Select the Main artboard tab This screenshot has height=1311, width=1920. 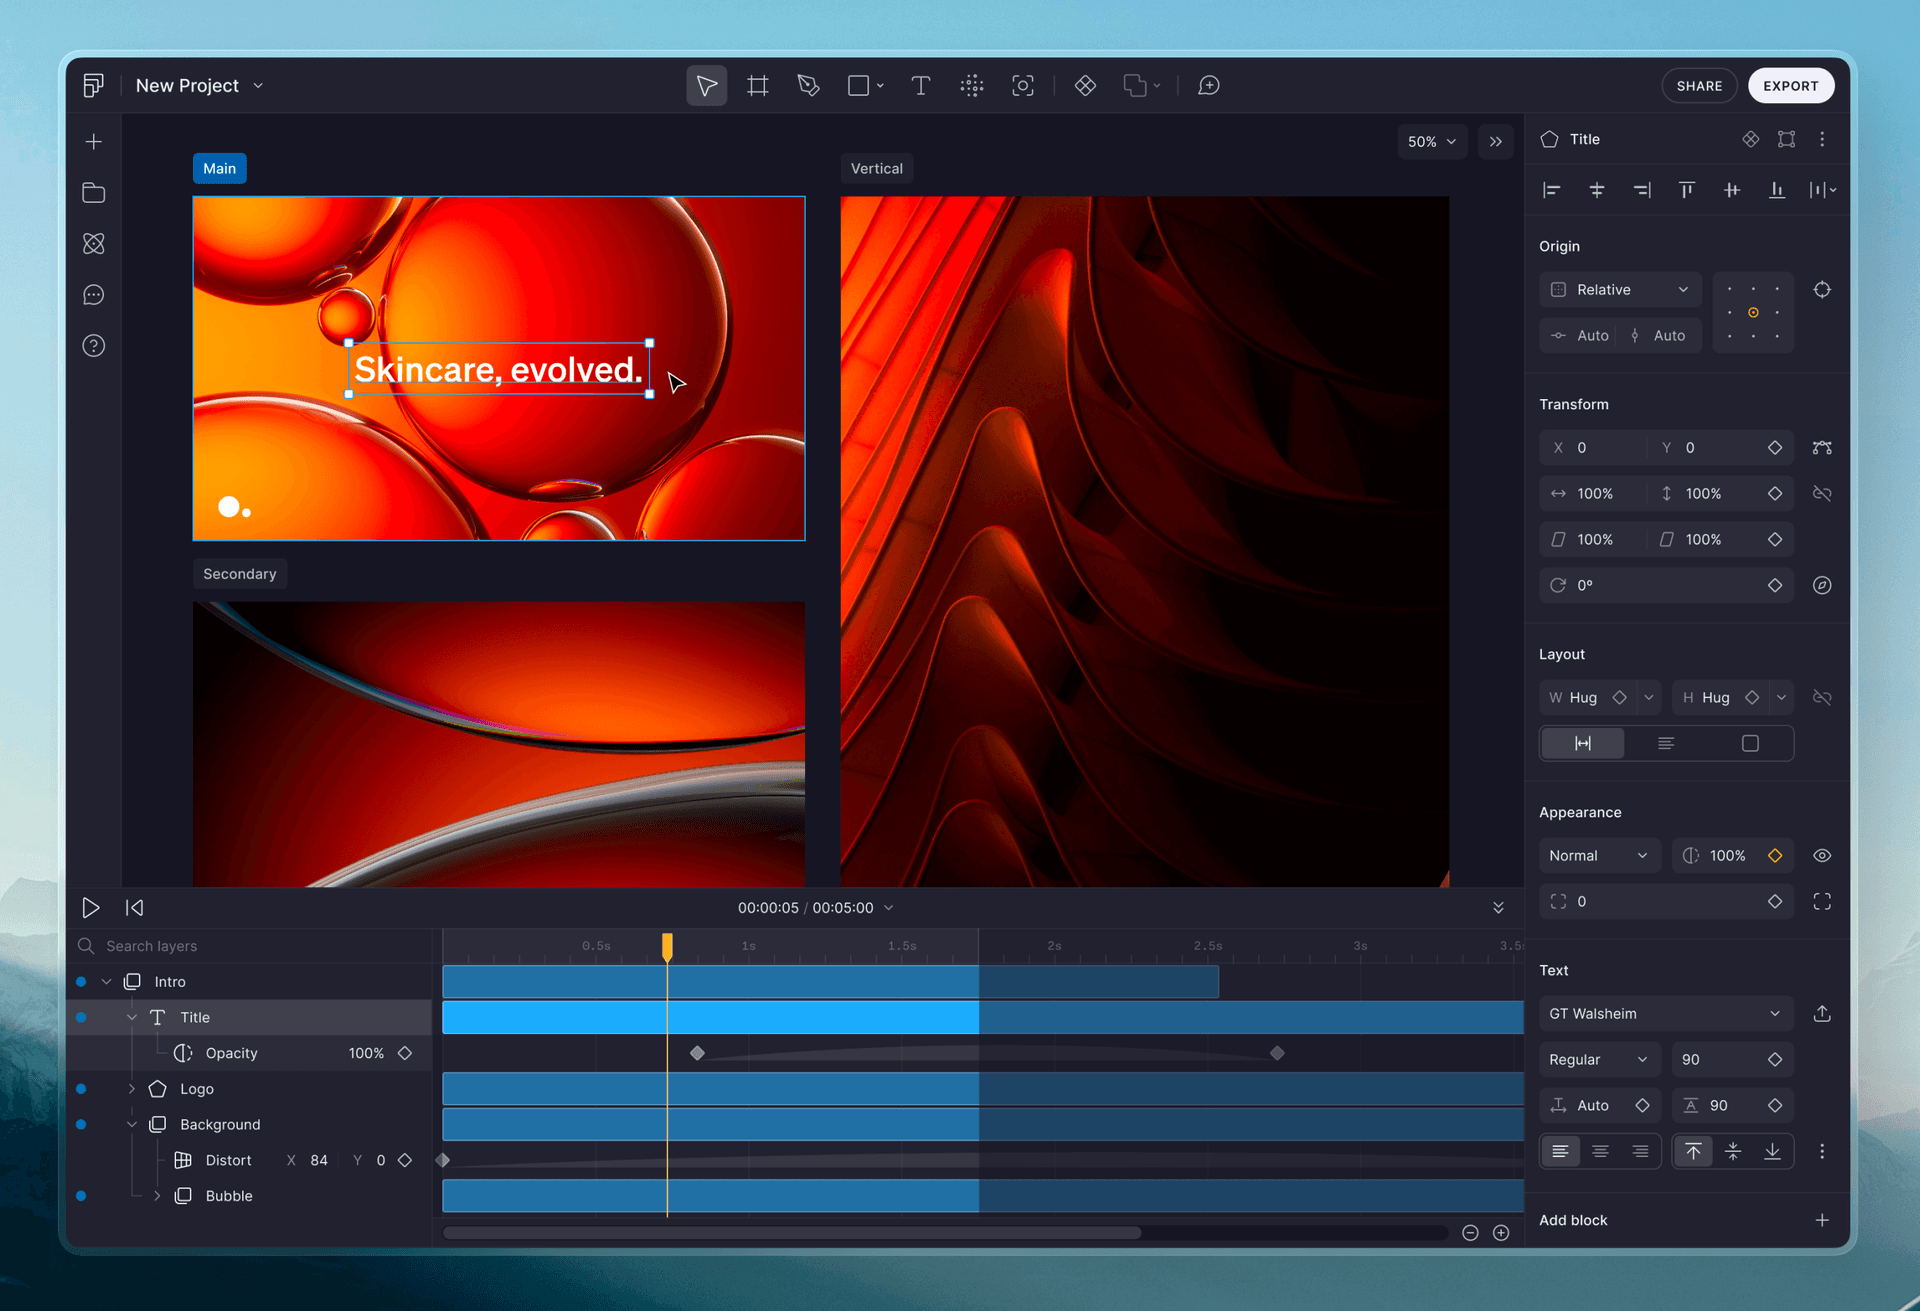pyautogui.click(x=220, y=169)
